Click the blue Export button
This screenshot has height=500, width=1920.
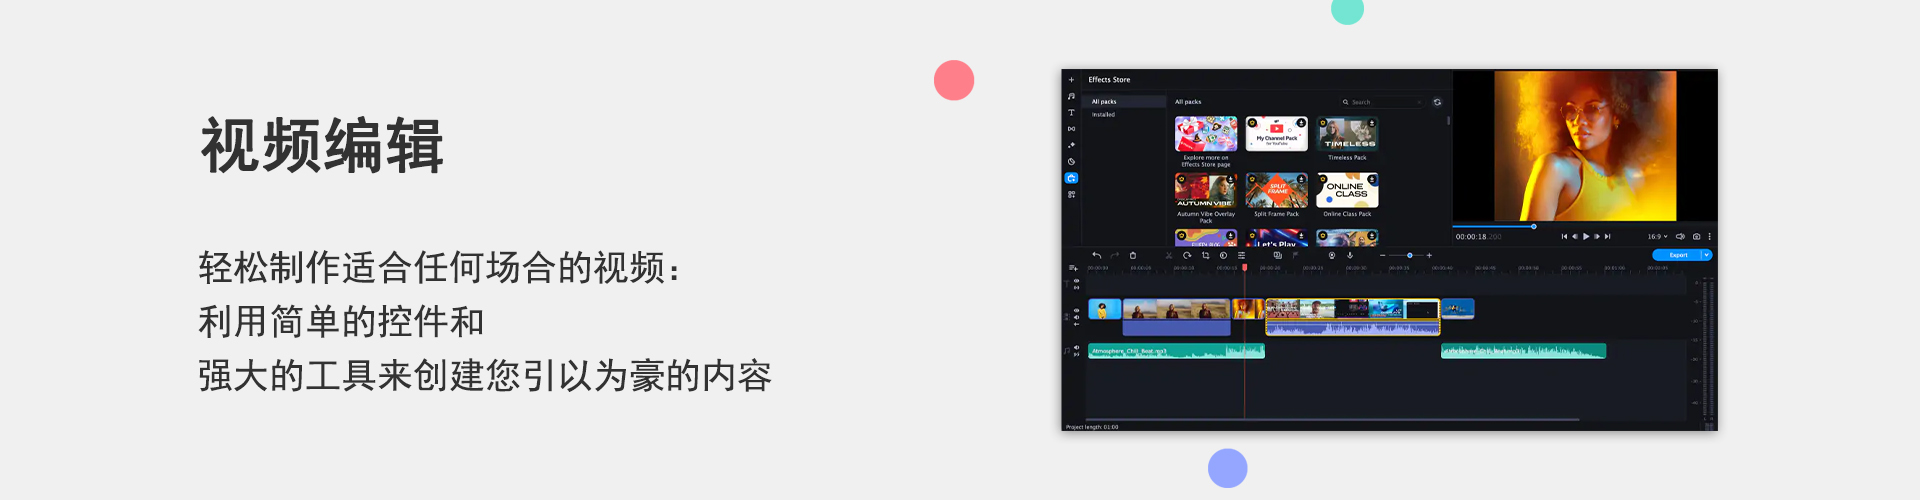[1677, 255]
